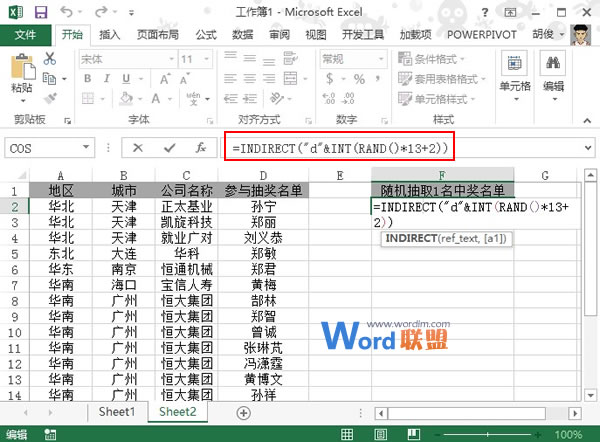Toggle center horizontal alignment
The image size is (600, 442).
coord(249,79)
